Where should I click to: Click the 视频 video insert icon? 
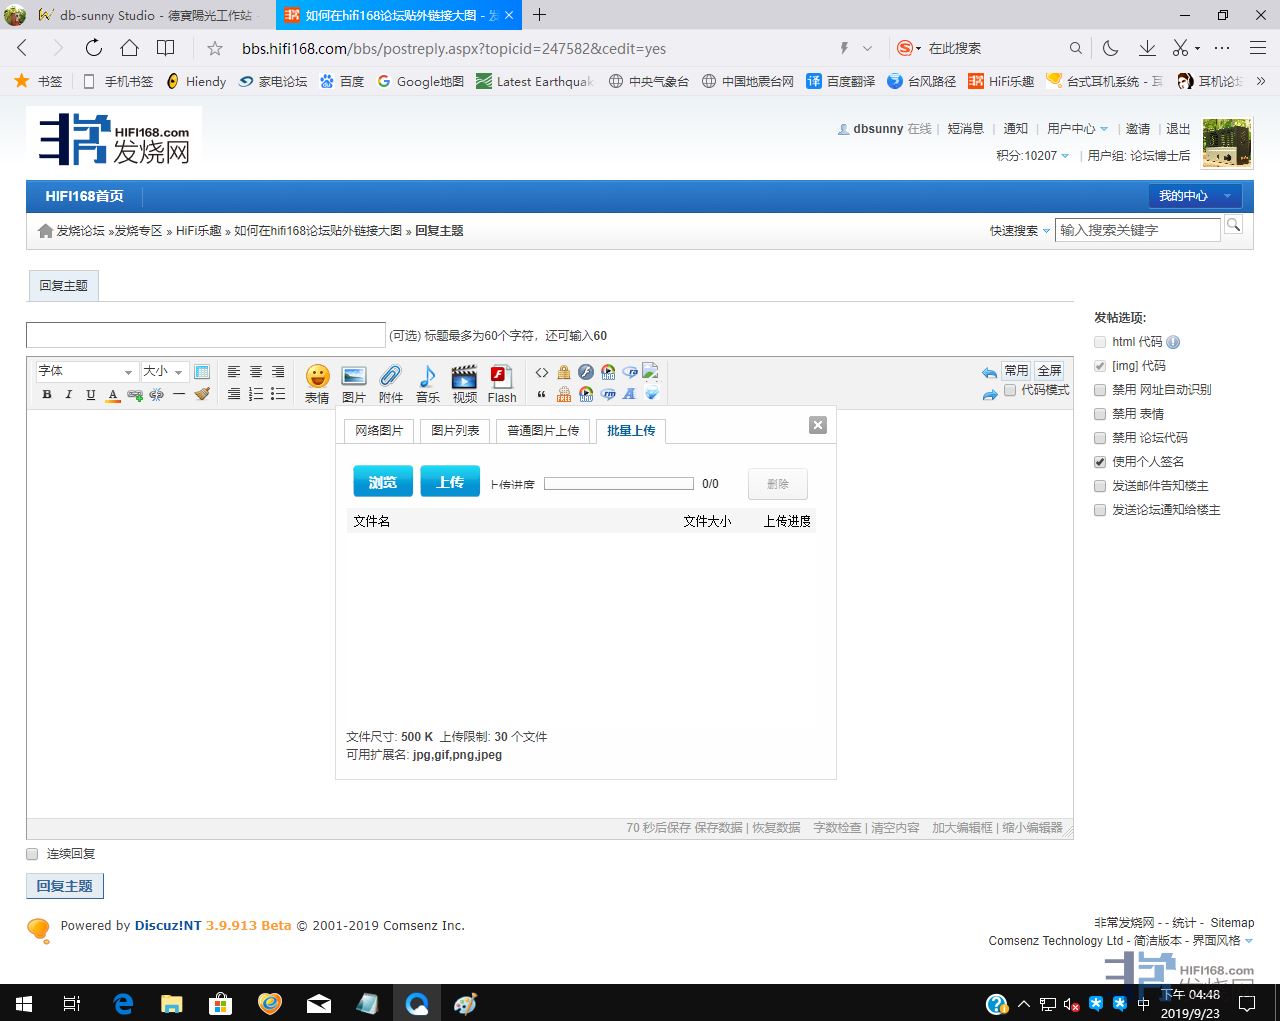pyautogui.click(x=464, y=383)
